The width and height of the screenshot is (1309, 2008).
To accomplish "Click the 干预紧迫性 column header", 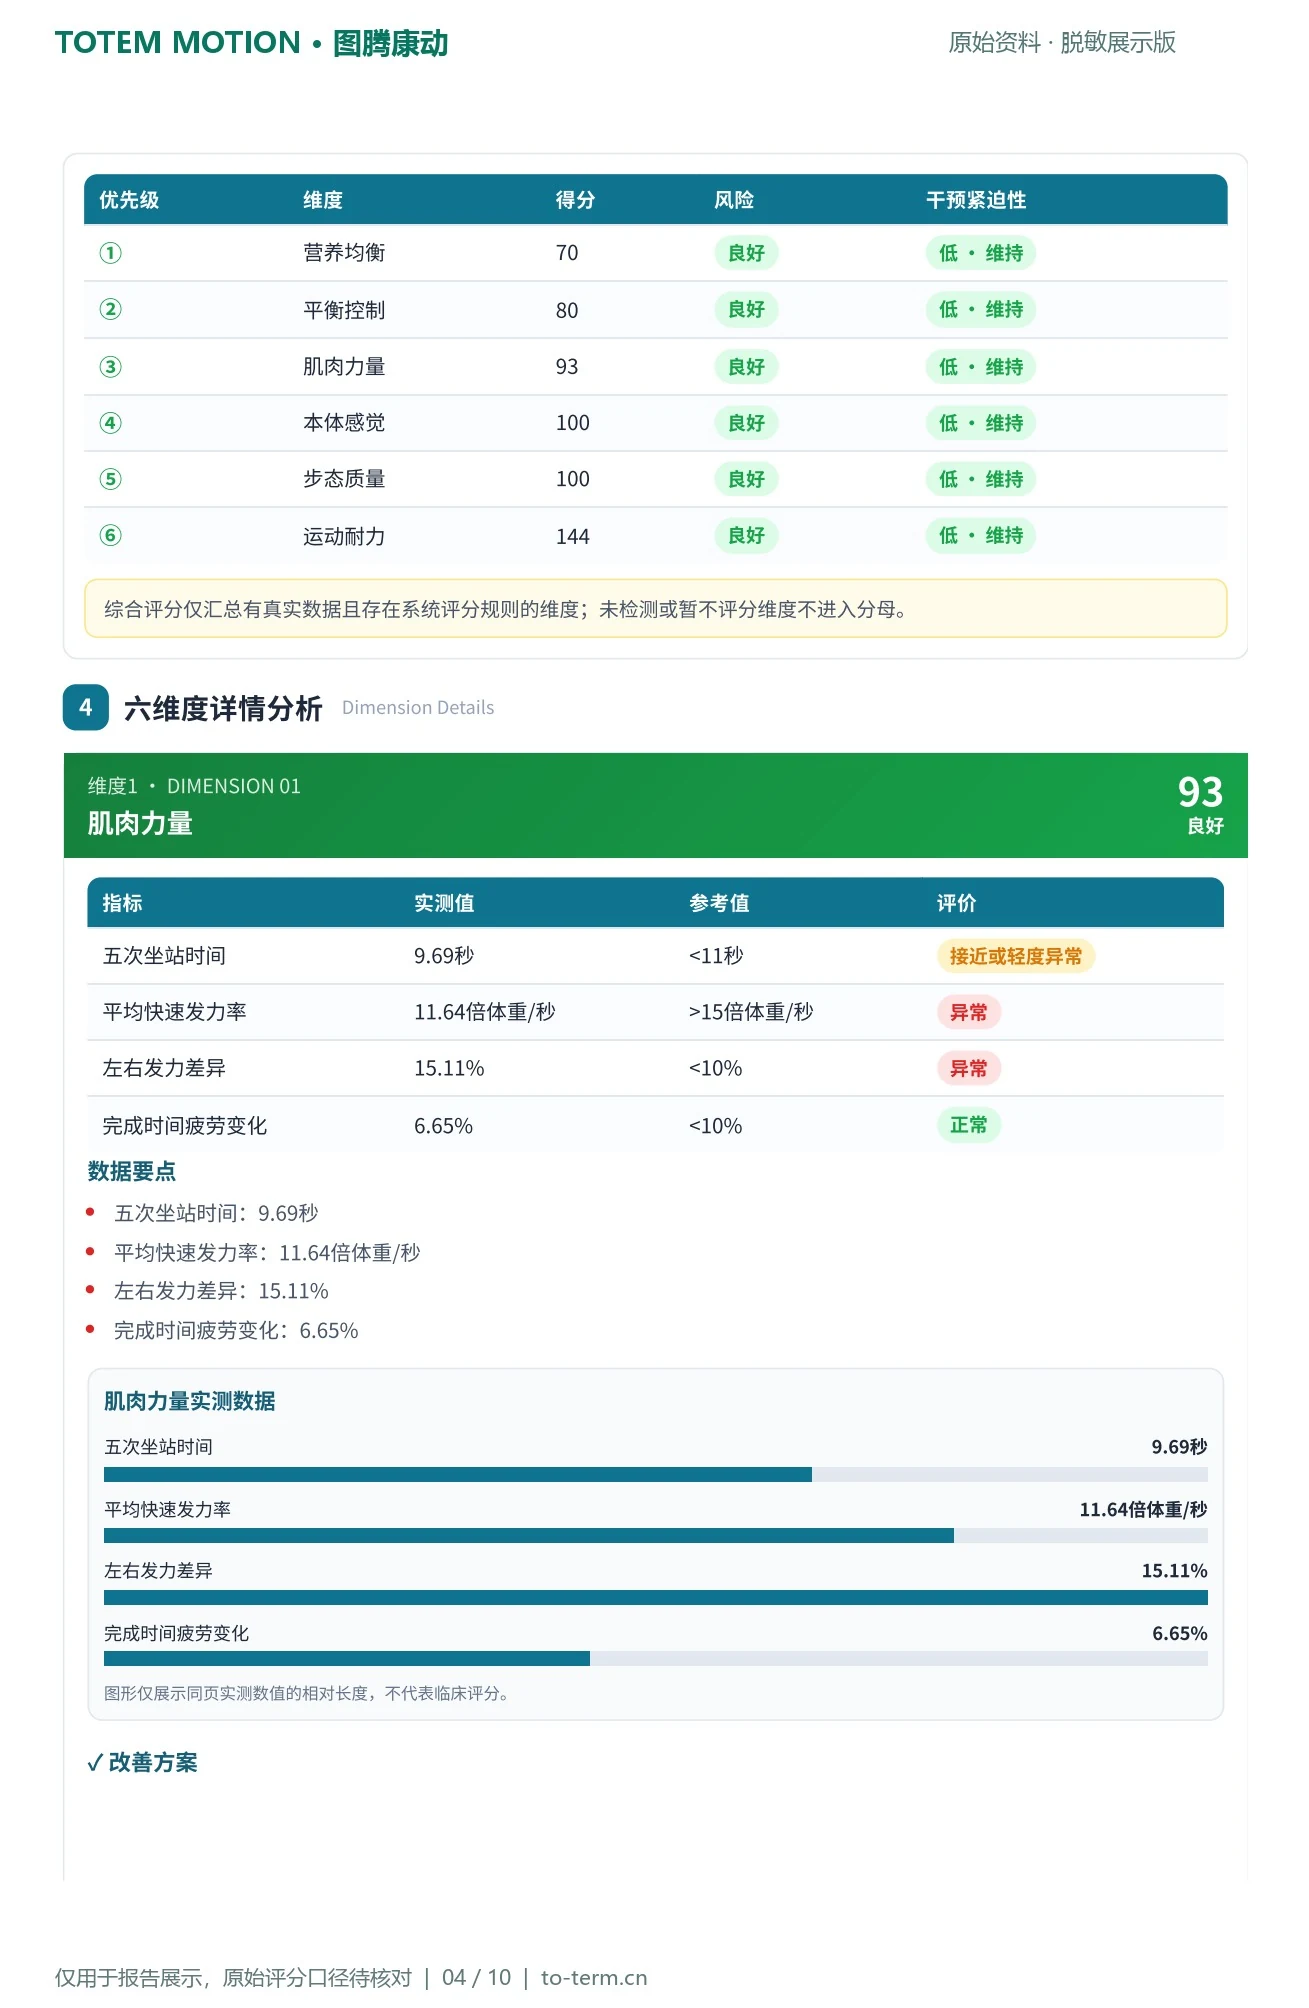I will 976,200.
